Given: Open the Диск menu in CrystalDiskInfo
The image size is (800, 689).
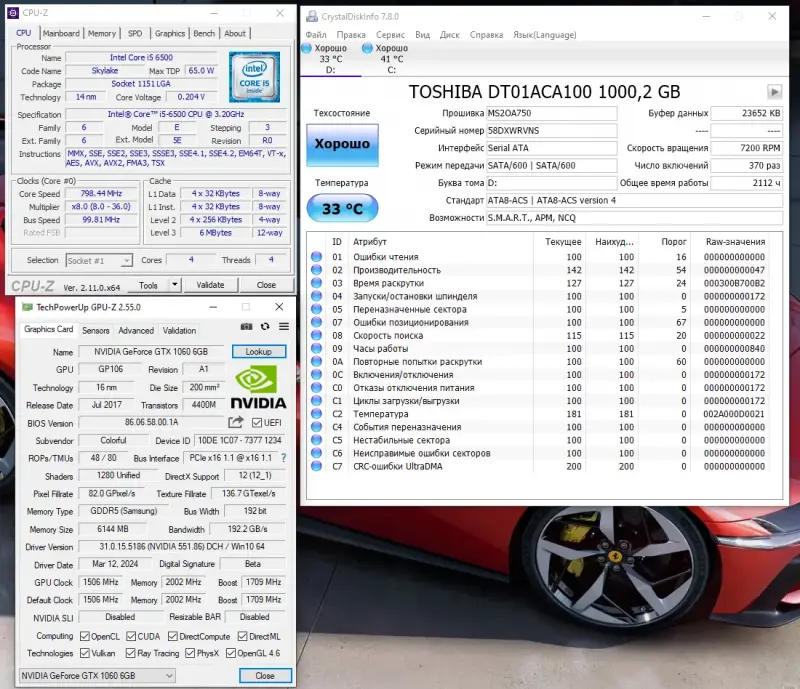Looking at the screenshot, I should pyautogui.click(x=449, y=35).
